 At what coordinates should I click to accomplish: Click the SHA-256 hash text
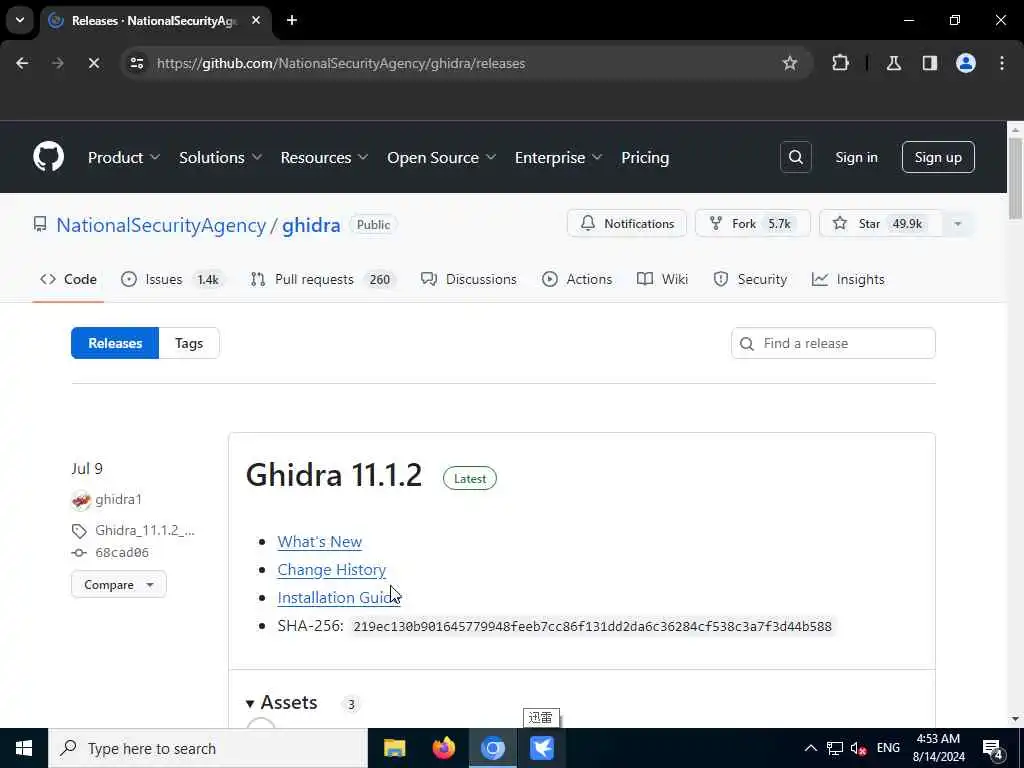(x=592, y=626)
